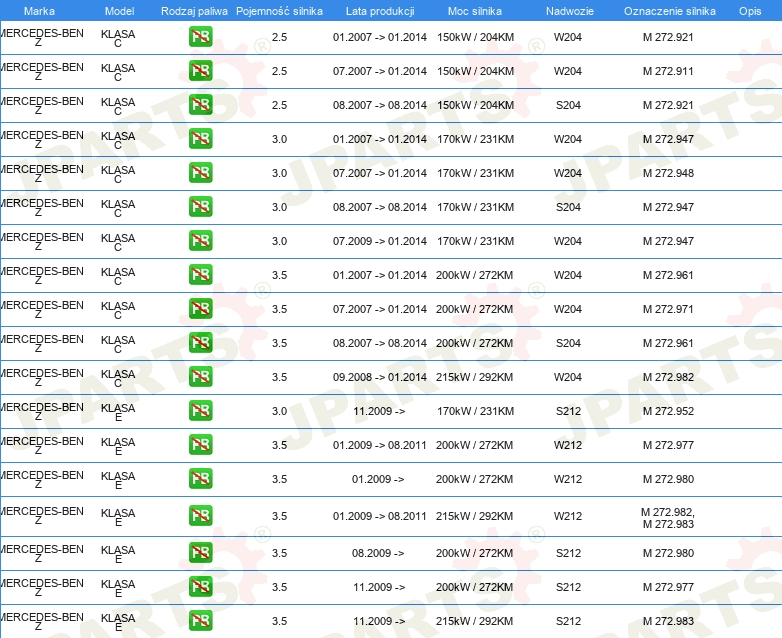The height and width of the screenshot is (638, 782).
Task: Select engine code M 272.948
Action: (x=668, y=173)
